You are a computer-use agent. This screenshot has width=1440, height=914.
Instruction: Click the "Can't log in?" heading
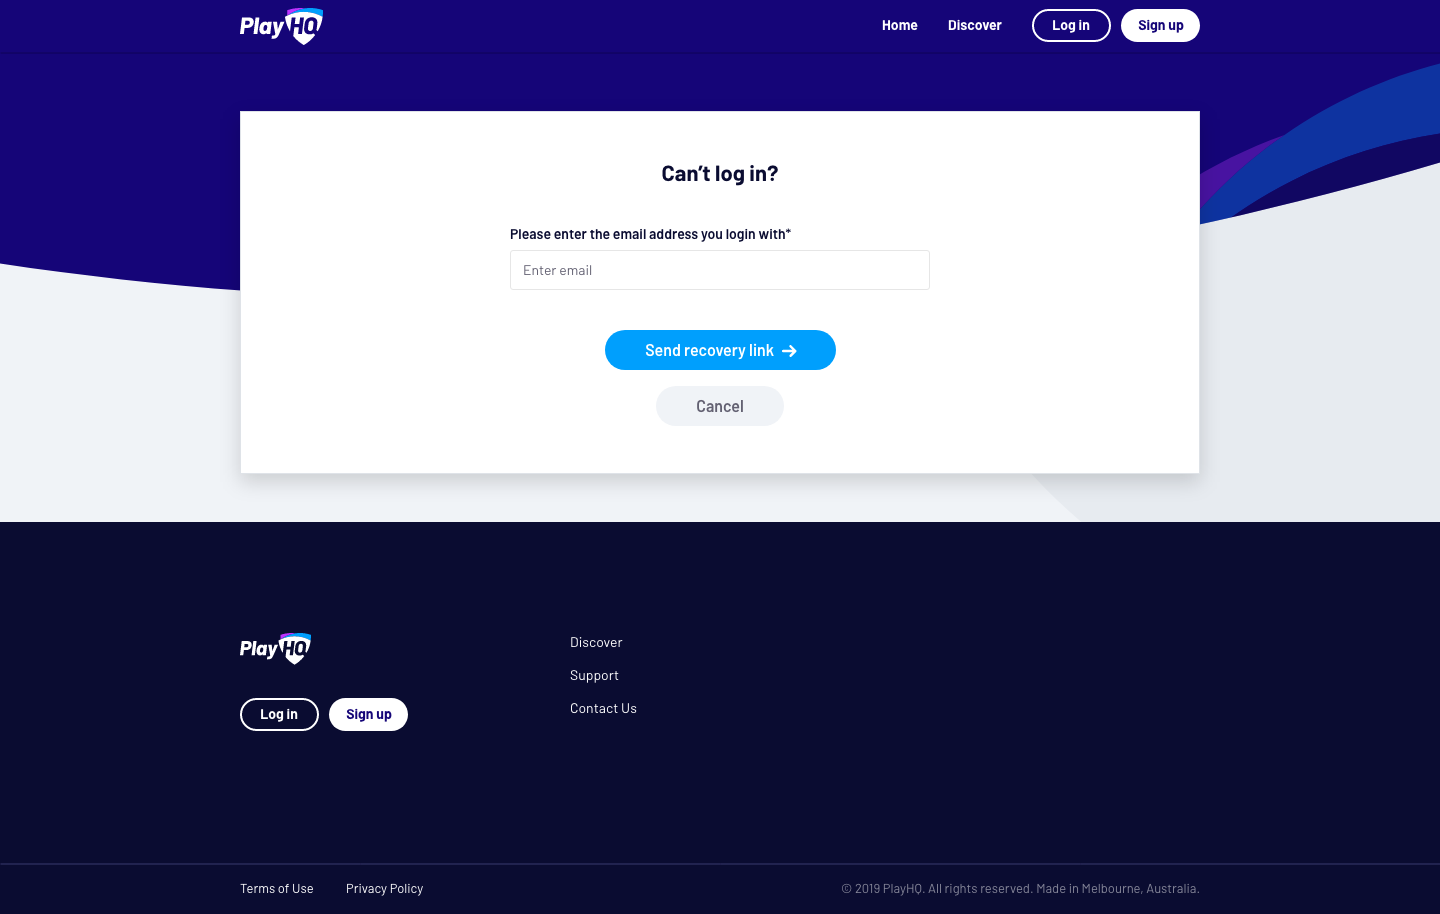point(720,173)
